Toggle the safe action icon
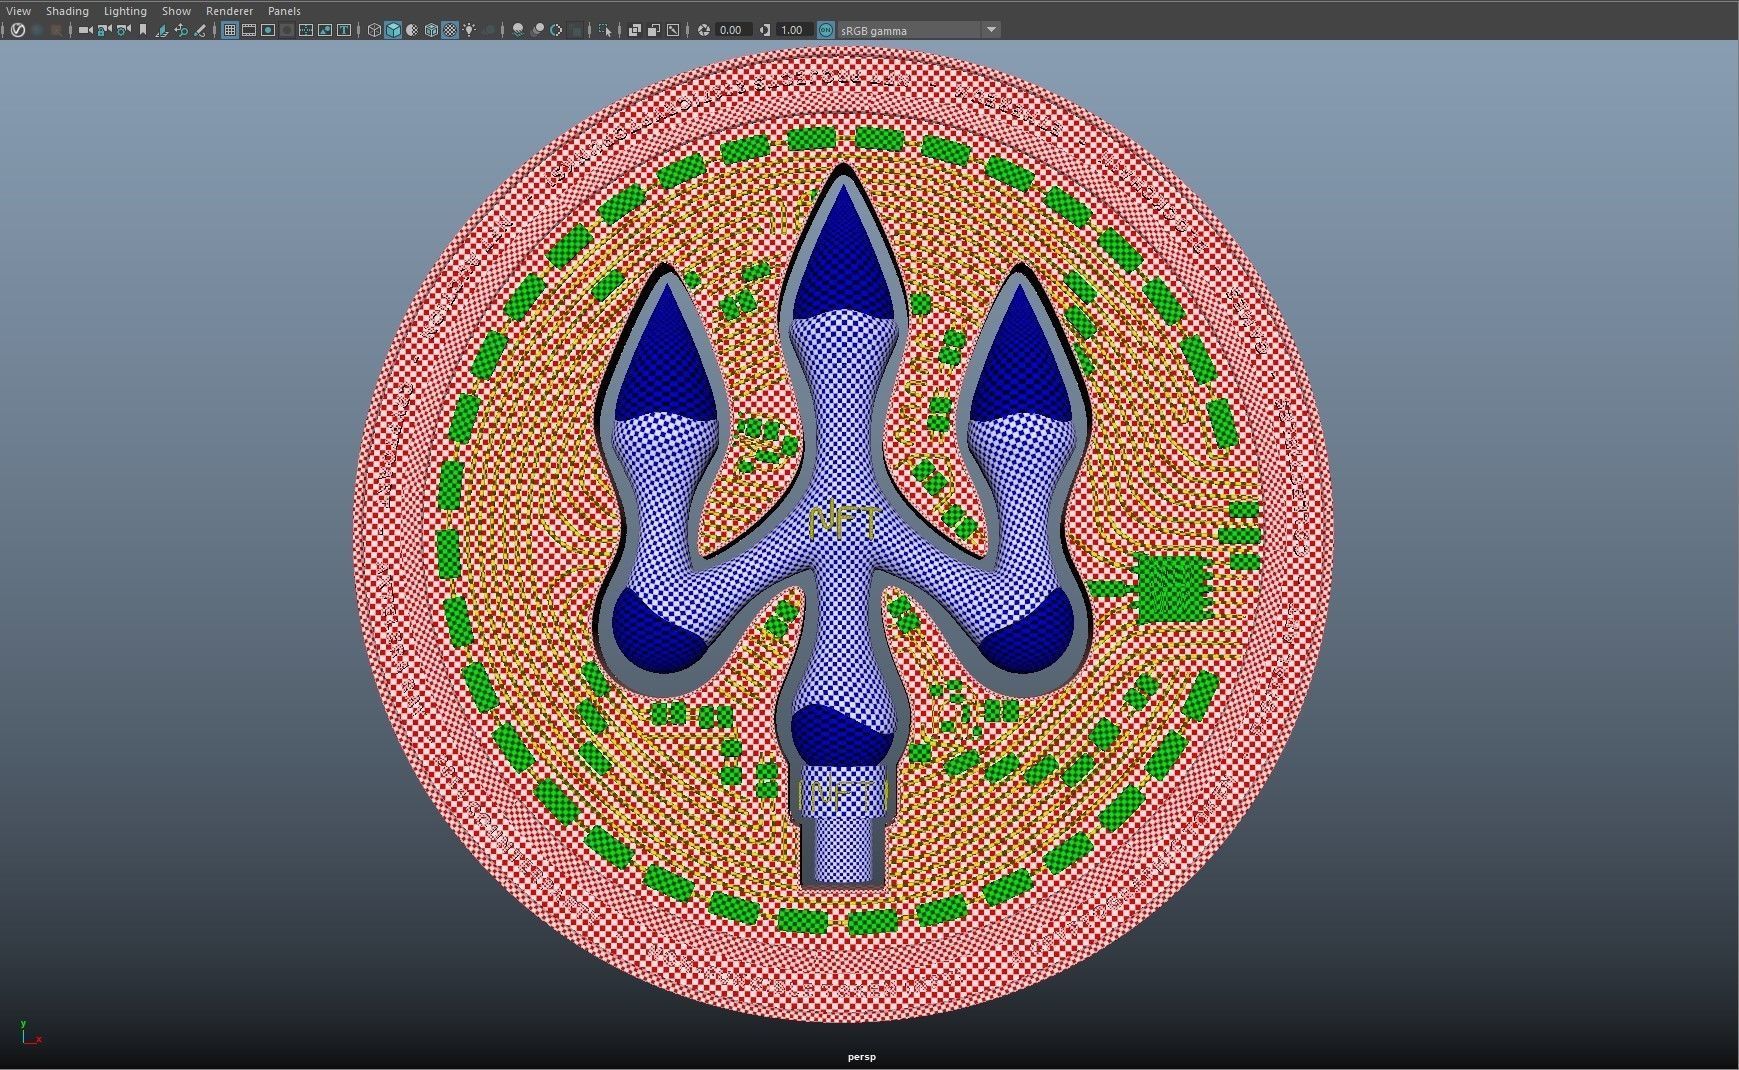 (x=325, y=30)
